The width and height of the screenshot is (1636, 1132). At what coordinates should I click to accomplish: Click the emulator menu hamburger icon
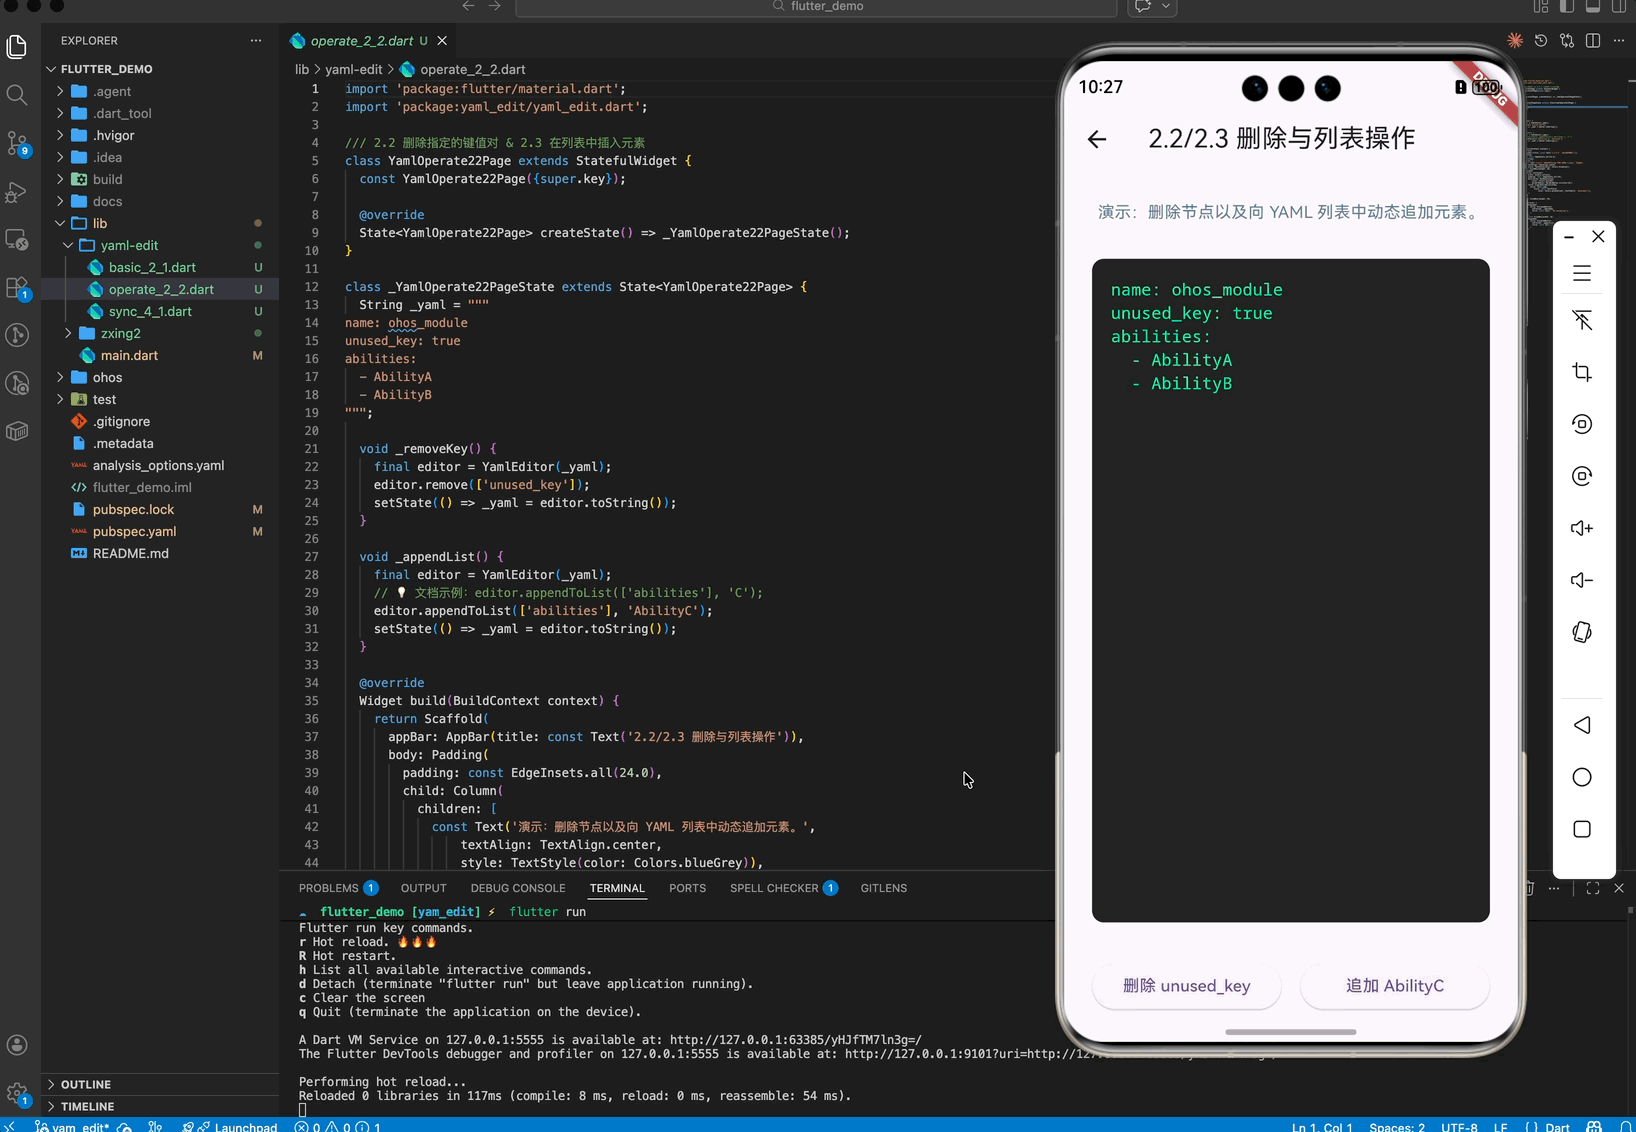[x=1582, y=273]
